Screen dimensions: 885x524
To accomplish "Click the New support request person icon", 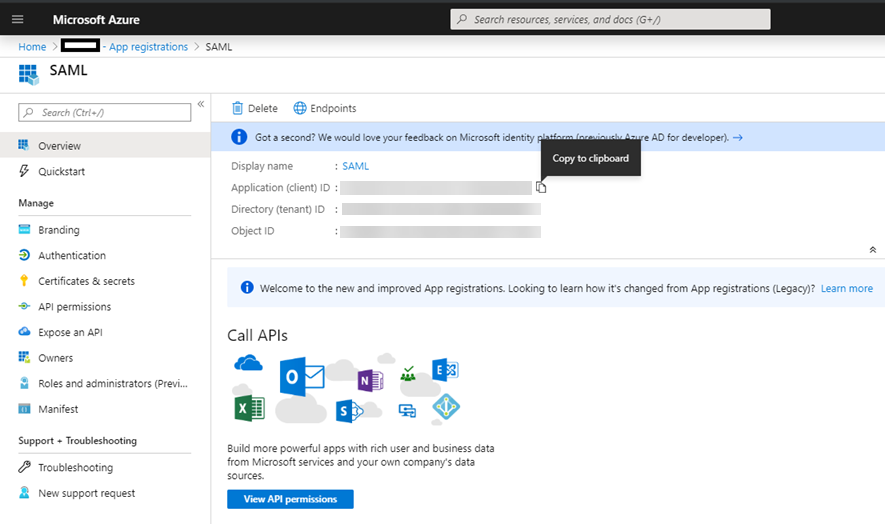I will 24,492.
